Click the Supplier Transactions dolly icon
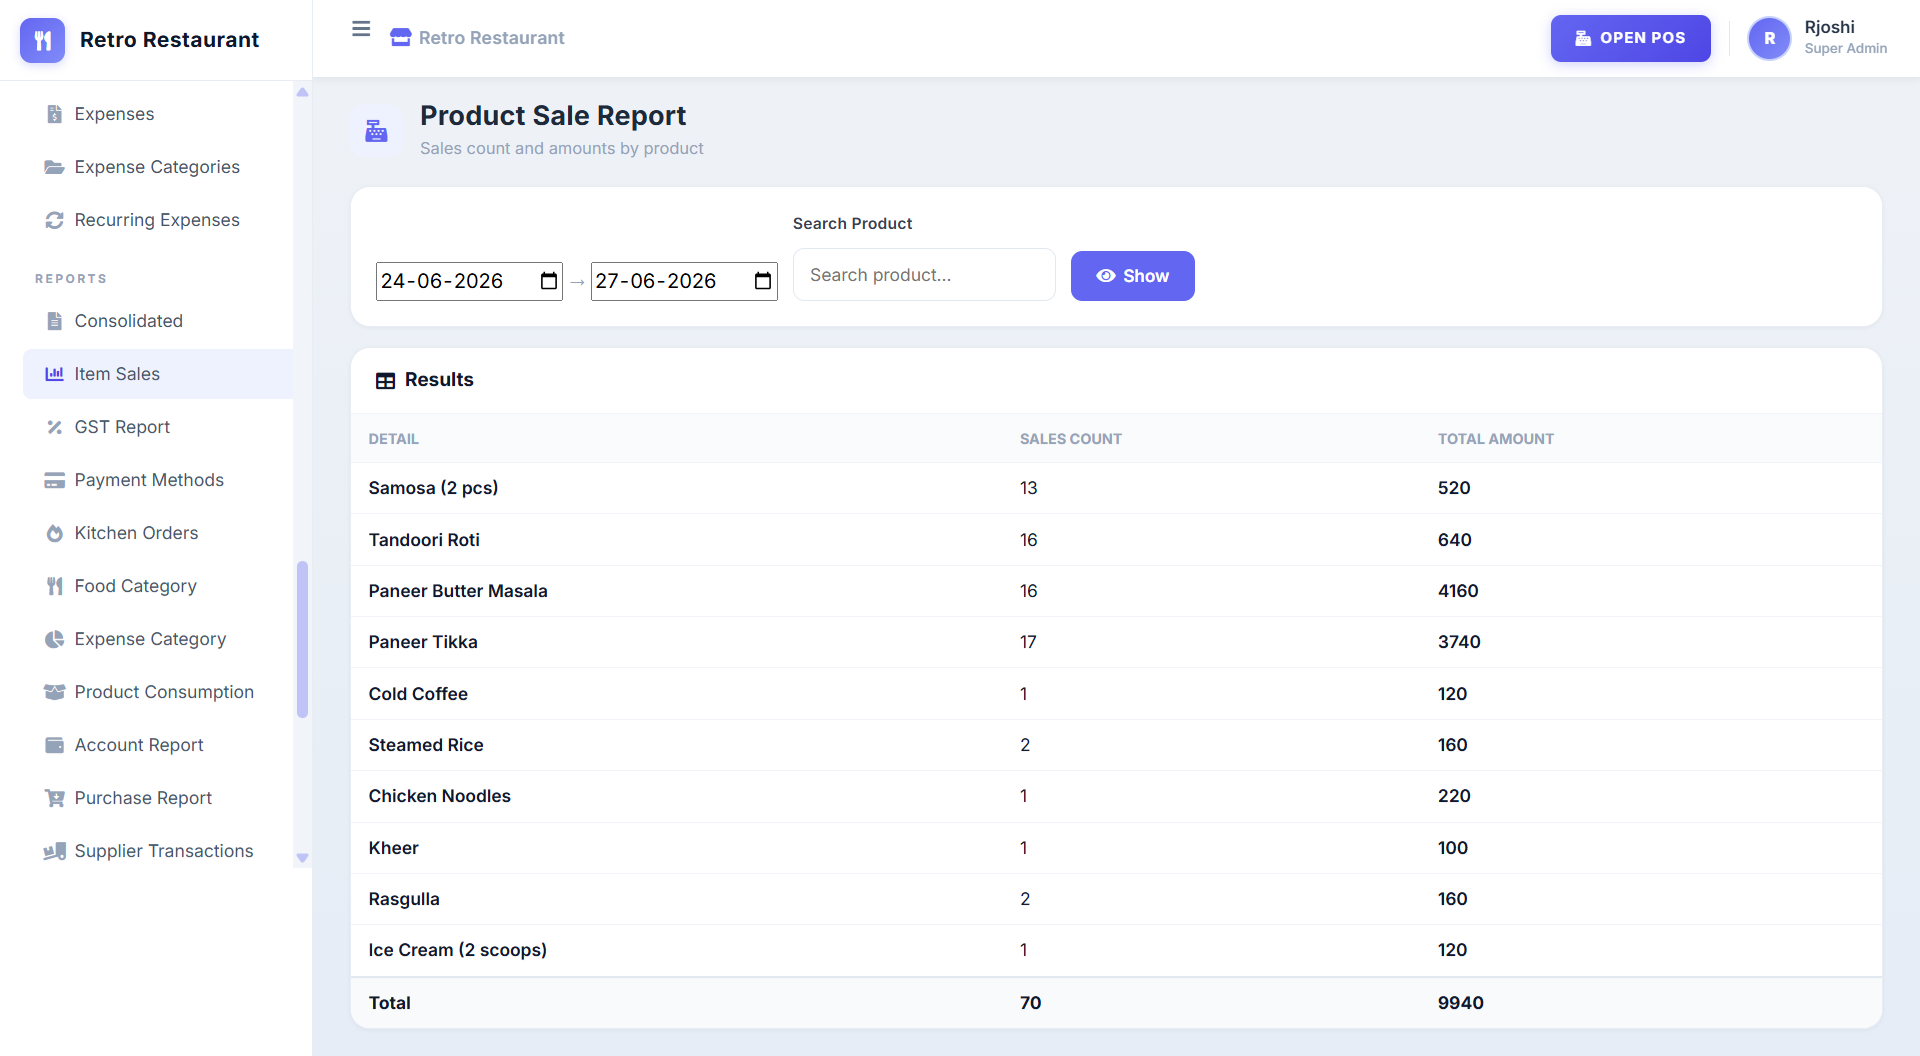Screen dimensions: 1920x1056 54,851
